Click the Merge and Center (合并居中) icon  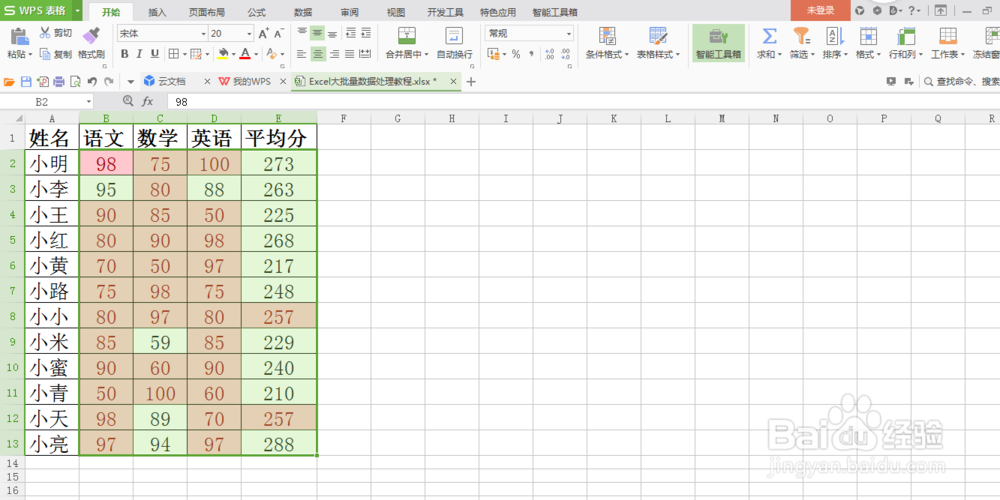(x=406, y=36)
